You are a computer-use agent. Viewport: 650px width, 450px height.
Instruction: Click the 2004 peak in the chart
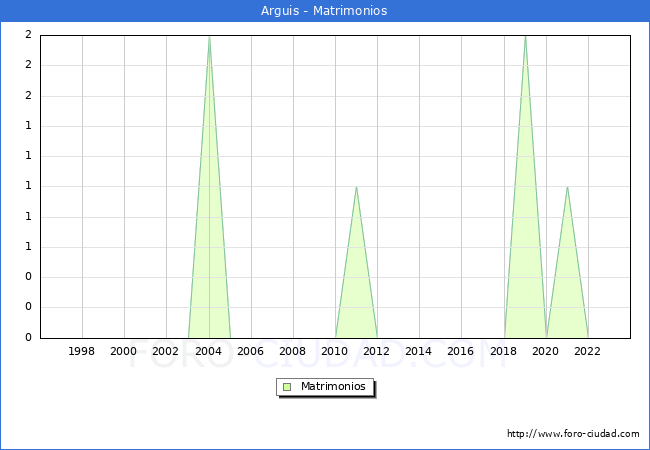tap(209, 37)
